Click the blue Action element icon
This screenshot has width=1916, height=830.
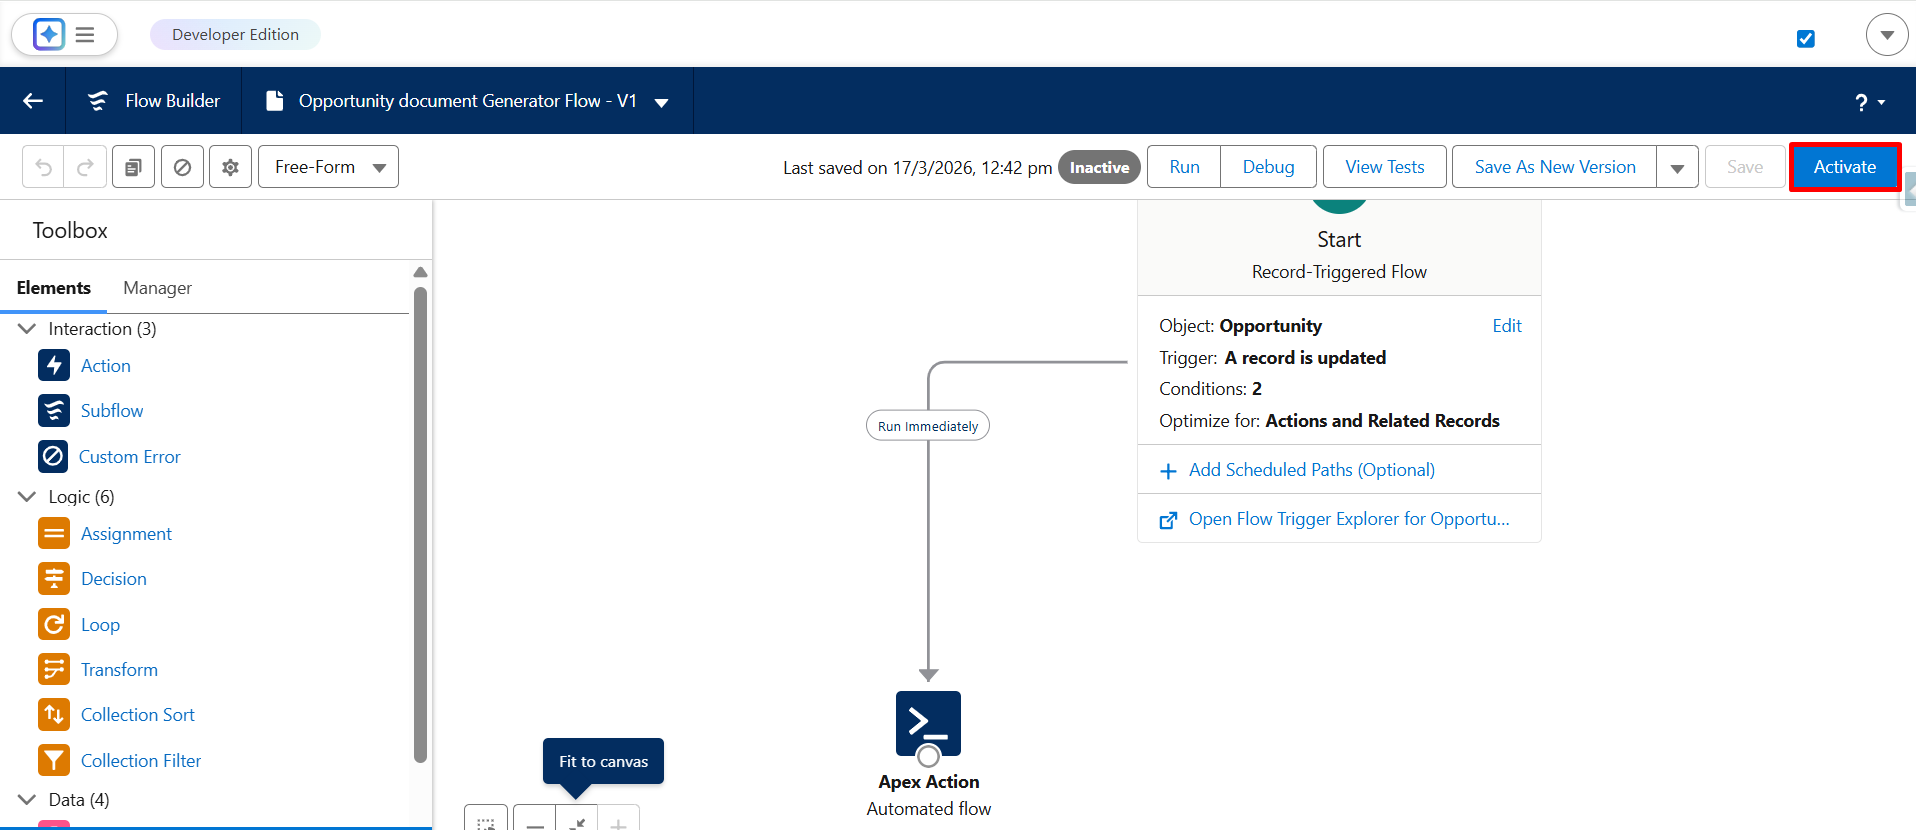[54, 365]
